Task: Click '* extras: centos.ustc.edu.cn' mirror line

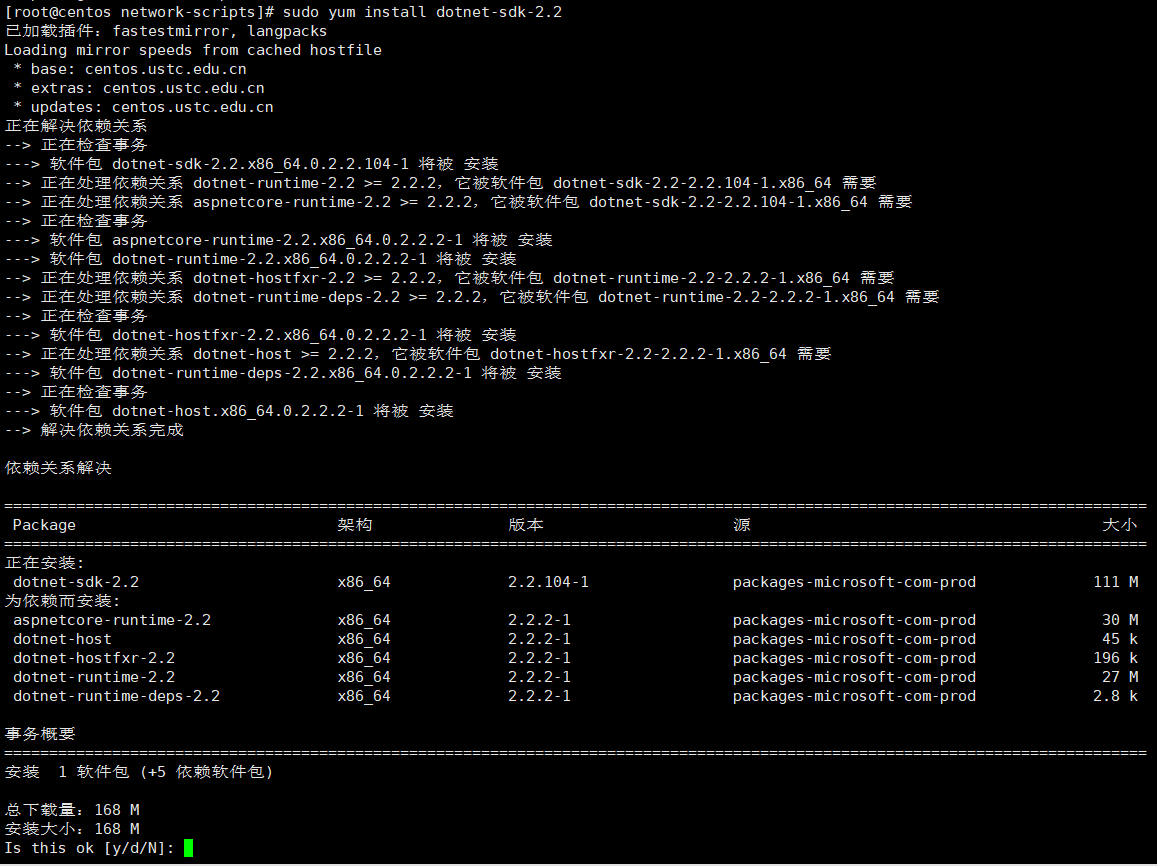Action: (x=139, y=89)
